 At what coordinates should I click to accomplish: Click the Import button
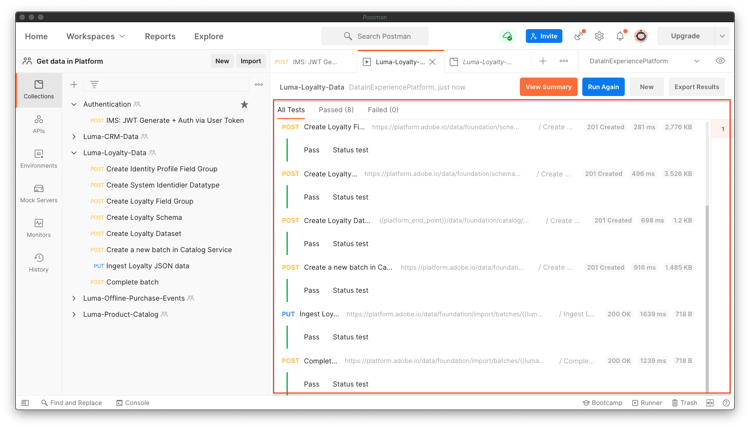point(251,61)
